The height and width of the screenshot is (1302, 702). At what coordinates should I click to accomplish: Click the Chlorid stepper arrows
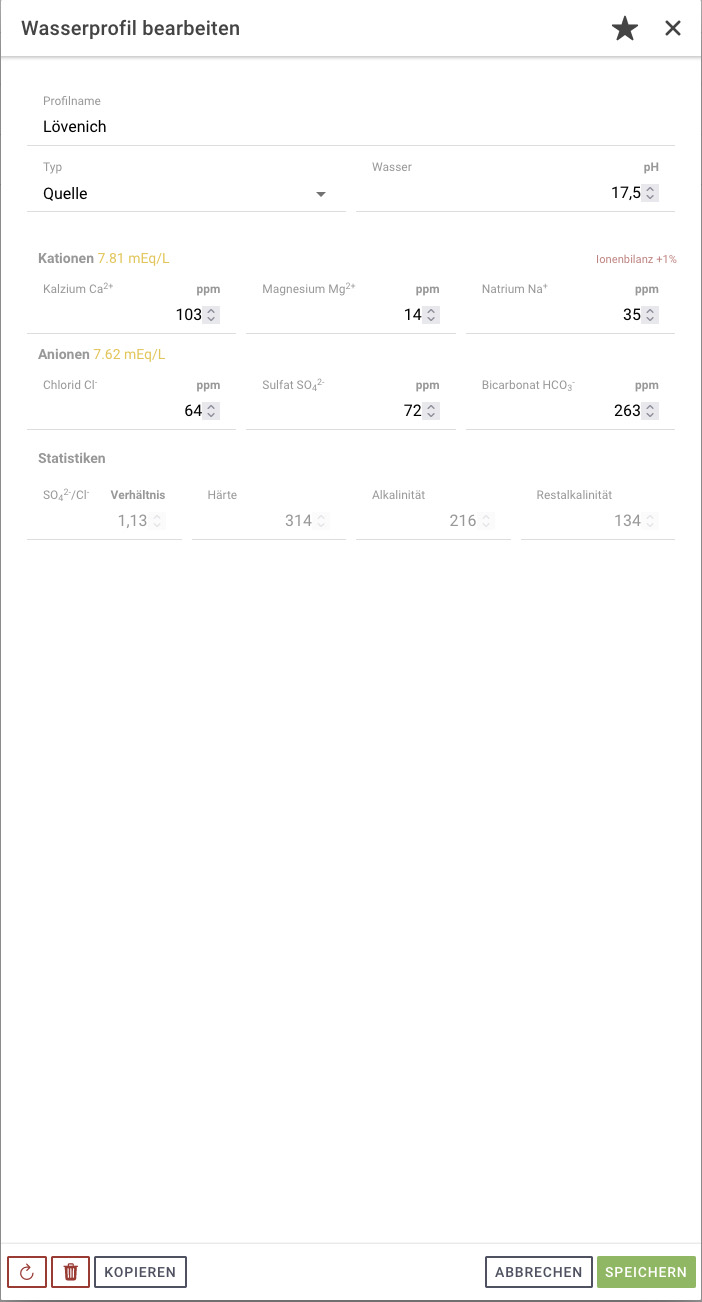pos(211,411)
